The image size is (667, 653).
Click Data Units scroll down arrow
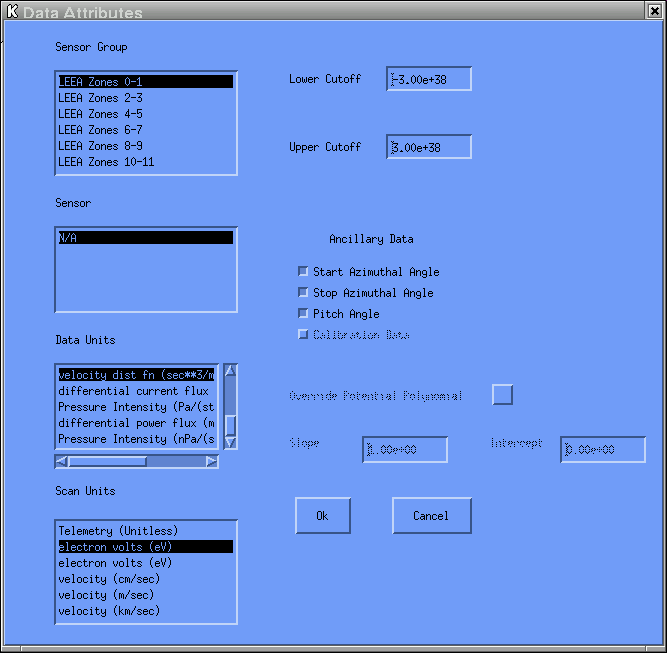(230, 442)
